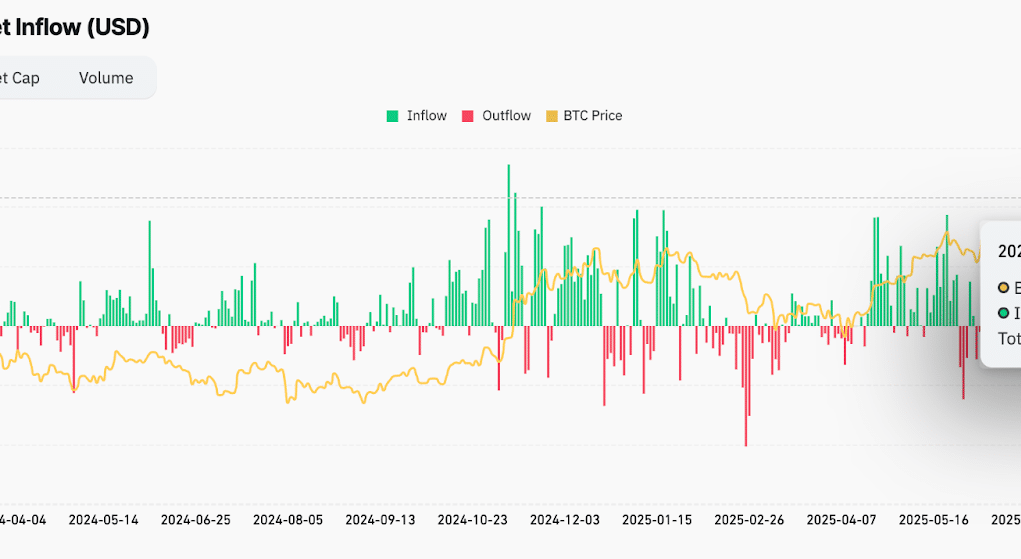
Task: Pick the 2025-02-26 date on axis
Action: [749, 520]
